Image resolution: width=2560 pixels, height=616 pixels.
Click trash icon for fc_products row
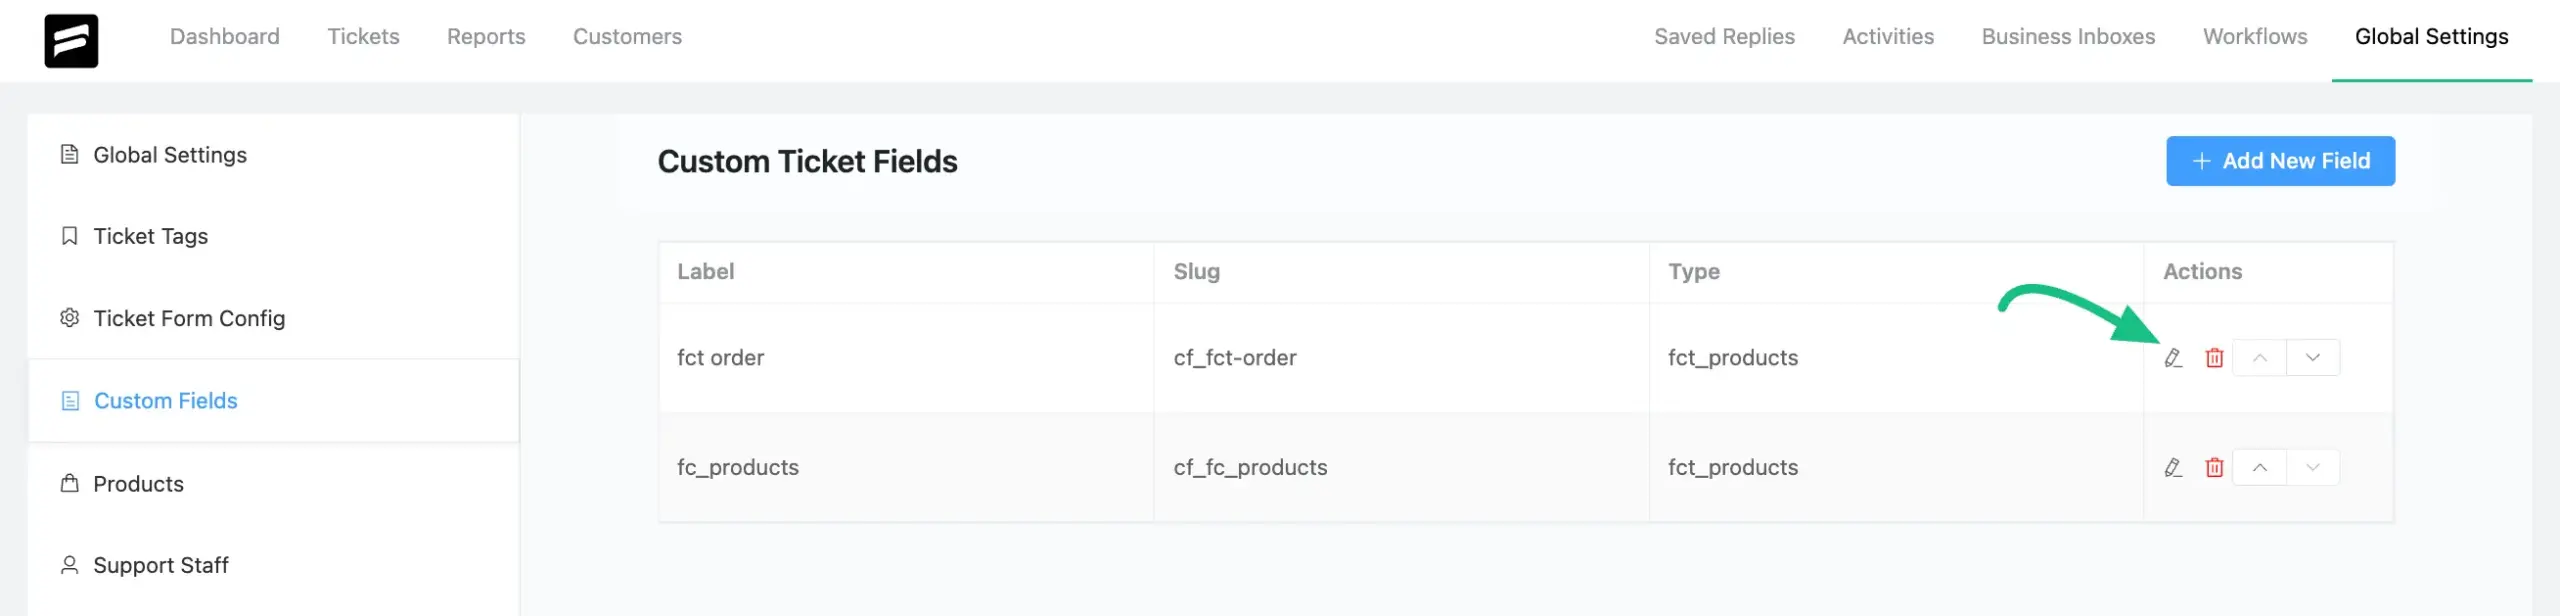pyautogui.click(x=2214, y=468)
